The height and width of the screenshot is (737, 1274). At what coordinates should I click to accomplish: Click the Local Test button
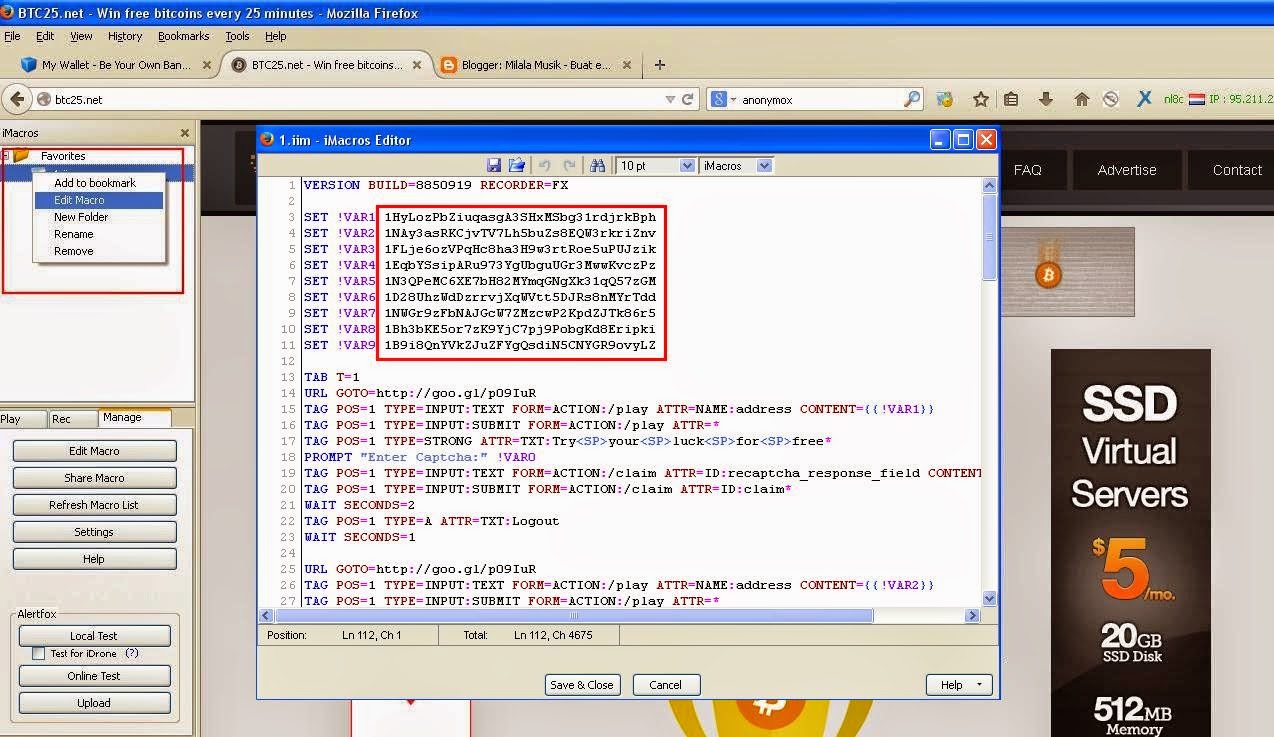tap(94, 636)
